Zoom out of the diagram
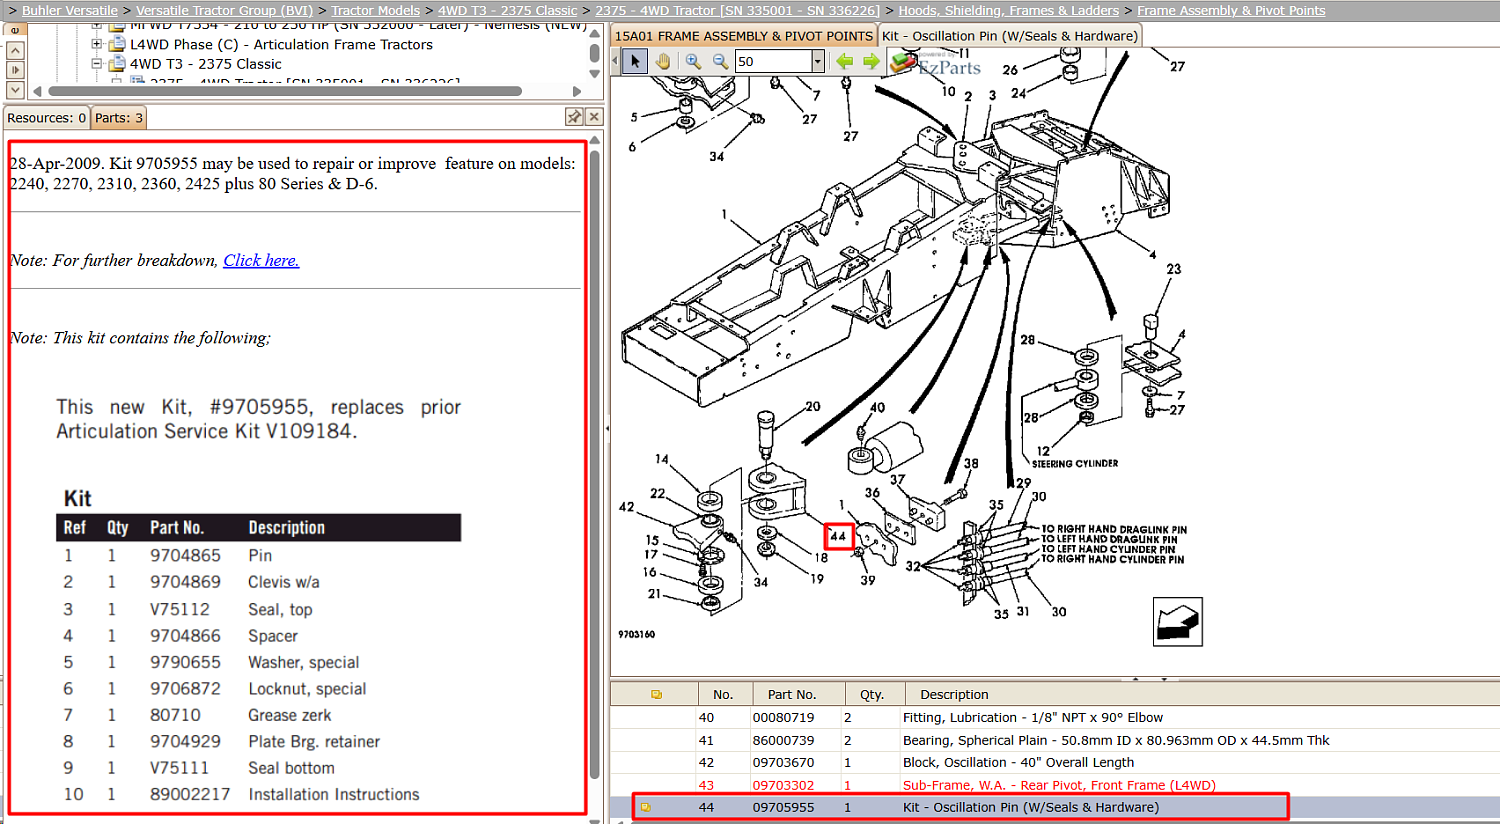This screenshot has height=824, width=1500. point(719,62)
